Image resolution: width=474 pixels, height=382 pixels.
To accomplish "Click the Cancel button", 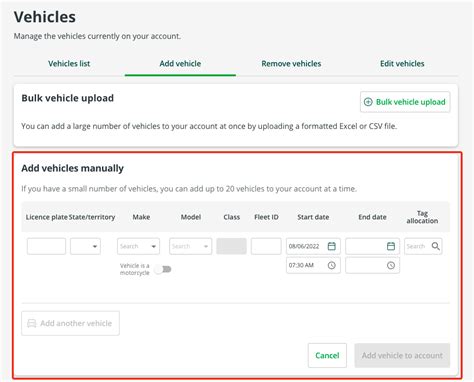I will coord(327,355).
